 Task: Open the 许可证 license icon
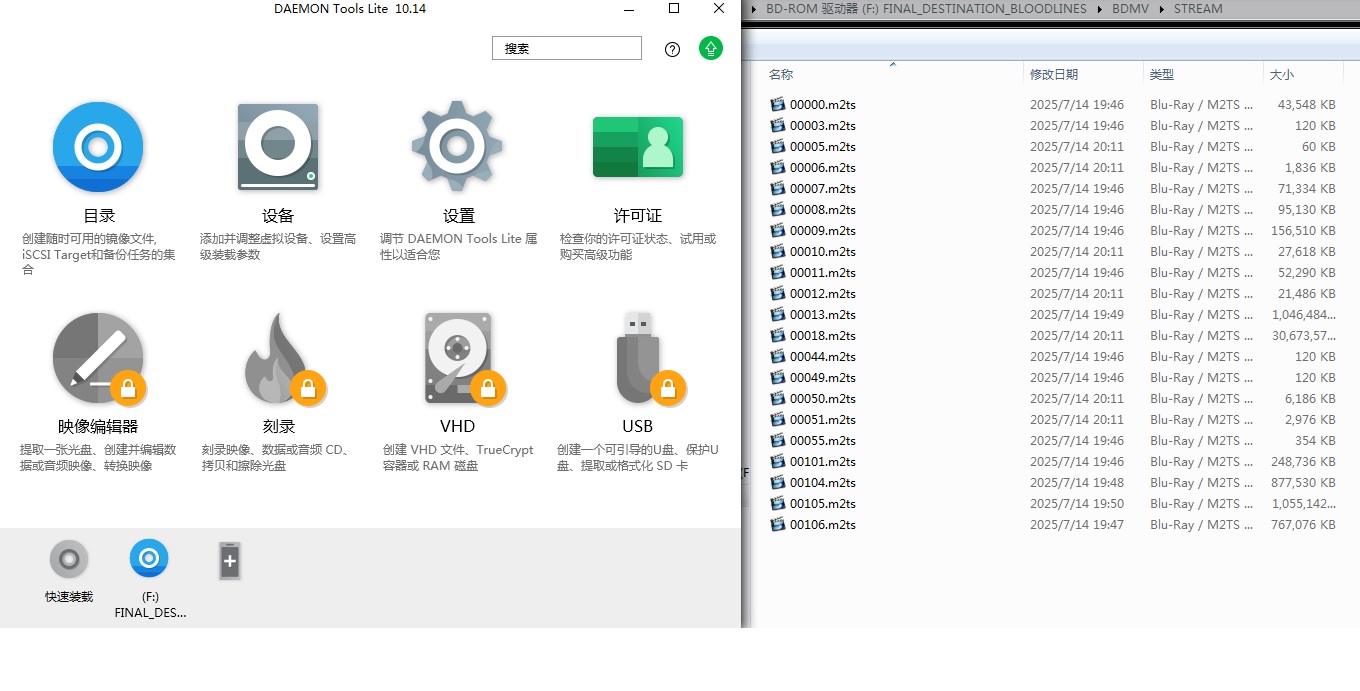[637, 147]
